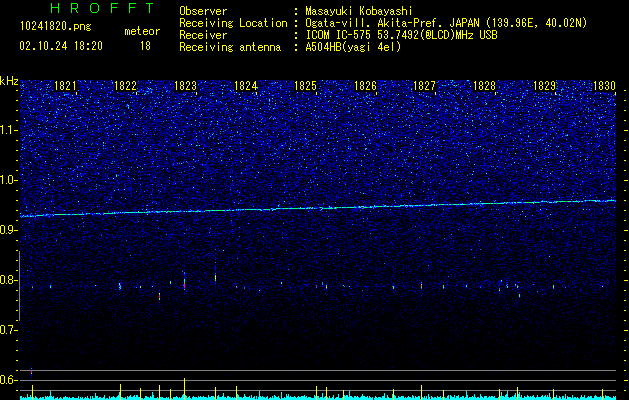The height and width of the screenshot is (400, 629).
Task: Click the HROFFT title text
Action: [102, 8]
